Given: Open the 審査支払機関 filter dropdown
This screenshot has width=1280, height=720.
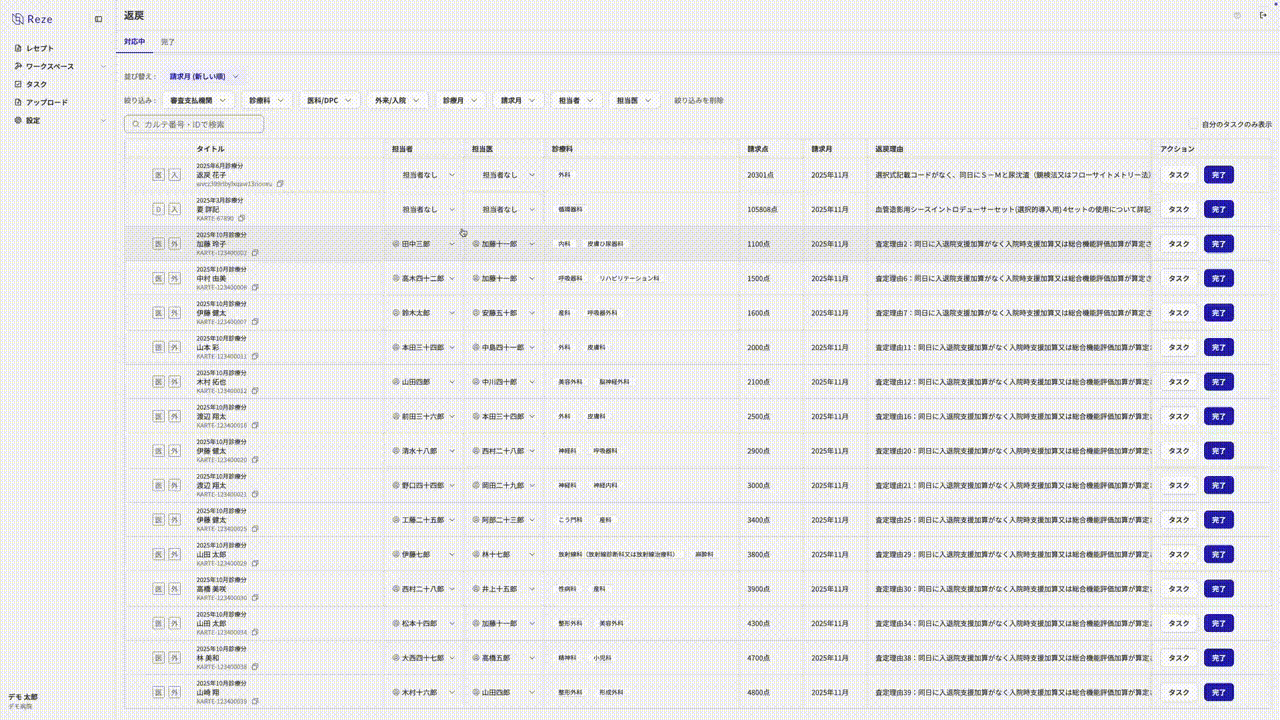Looking at the screenshot, I should click(199, 100).
